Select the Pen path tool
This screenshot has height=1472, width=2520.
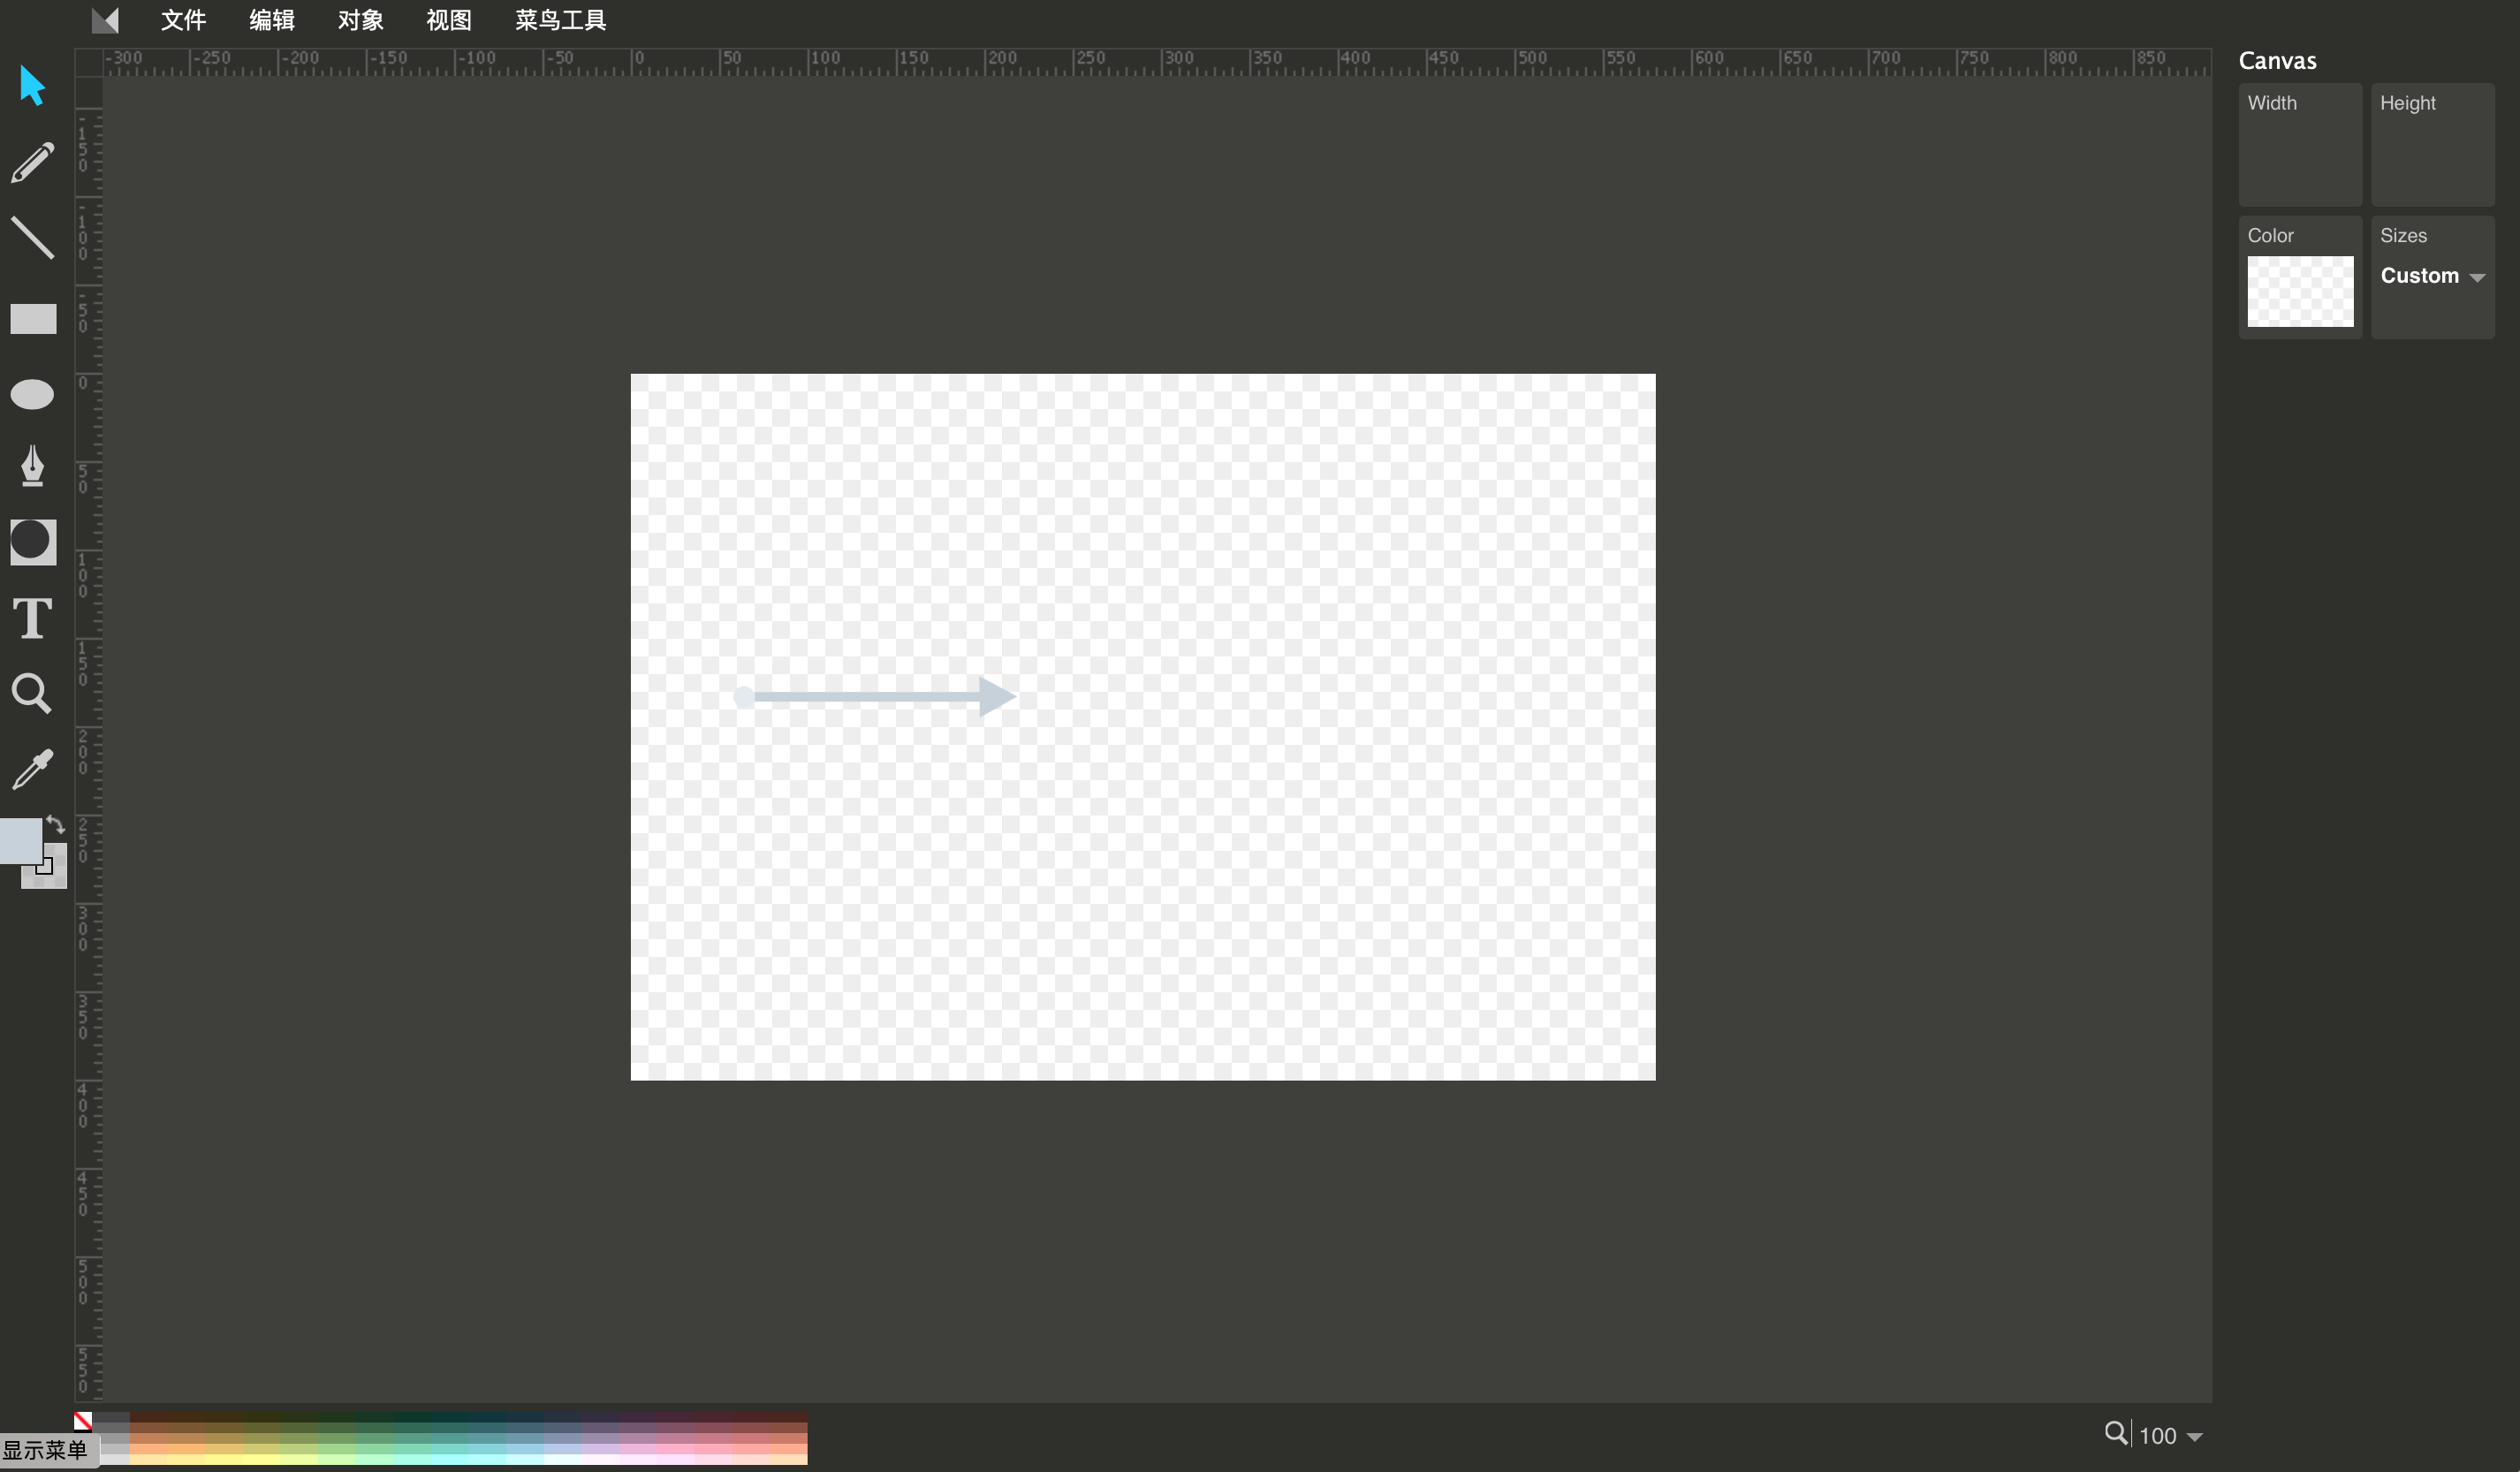[x=32, y=466]
